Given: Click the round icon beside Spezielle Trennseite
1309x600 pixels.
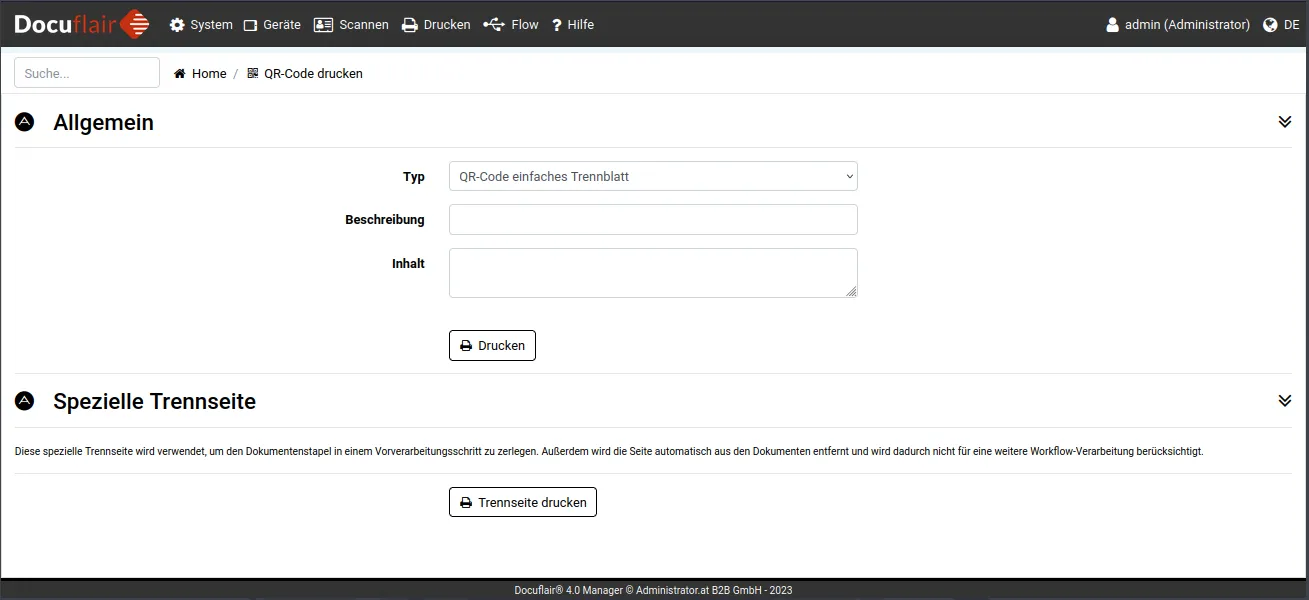Looking at the screenshot, I should click(25, 401).
